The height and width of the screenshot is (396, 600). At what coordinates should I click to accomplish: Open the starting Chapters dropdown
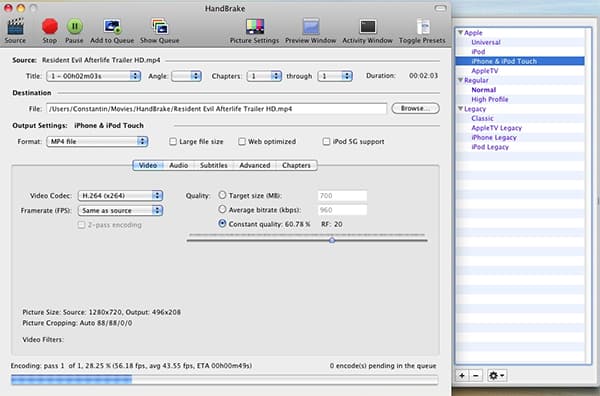pyautogui.click(x=264, y=76)
